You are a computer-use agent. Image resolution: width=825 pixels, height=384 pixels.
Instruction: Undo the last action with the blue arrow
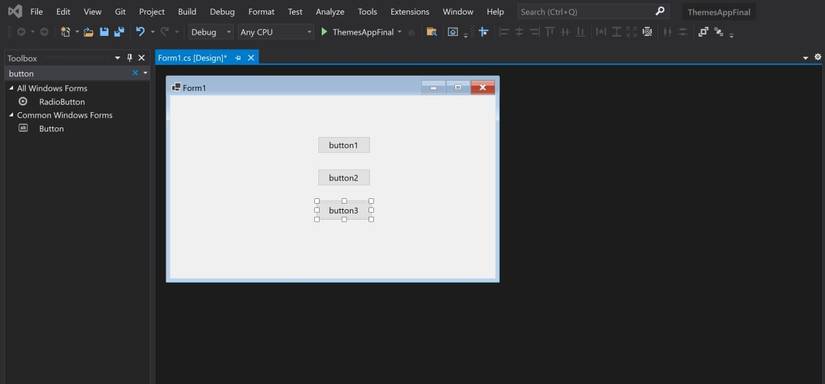[x=140, y=32]
